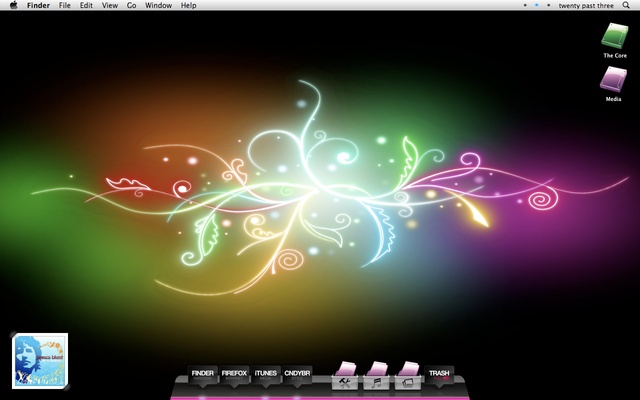Screen dimensions: 640x400
Task: Launch Firefox from the dock
Action: [x=234, y=373]
